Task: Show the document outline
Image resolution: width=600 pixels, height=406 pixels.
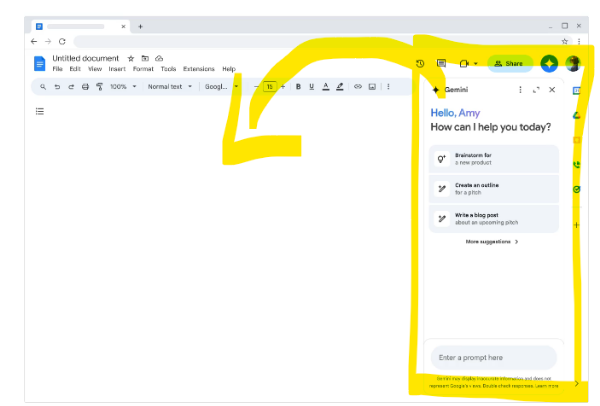Action: tap(40, 111)
